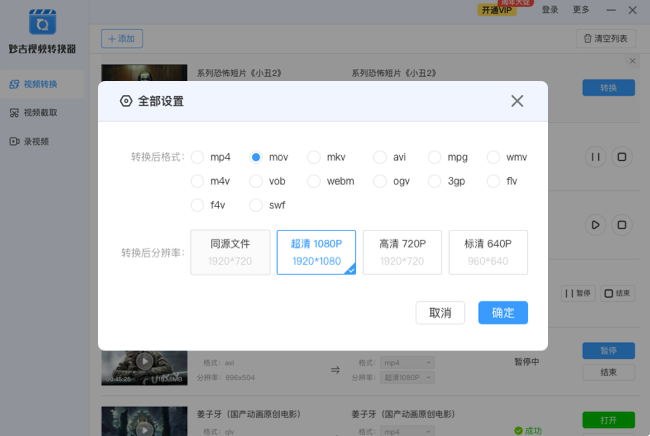
Task: Click the app logo icon
Action: point(42,22)
